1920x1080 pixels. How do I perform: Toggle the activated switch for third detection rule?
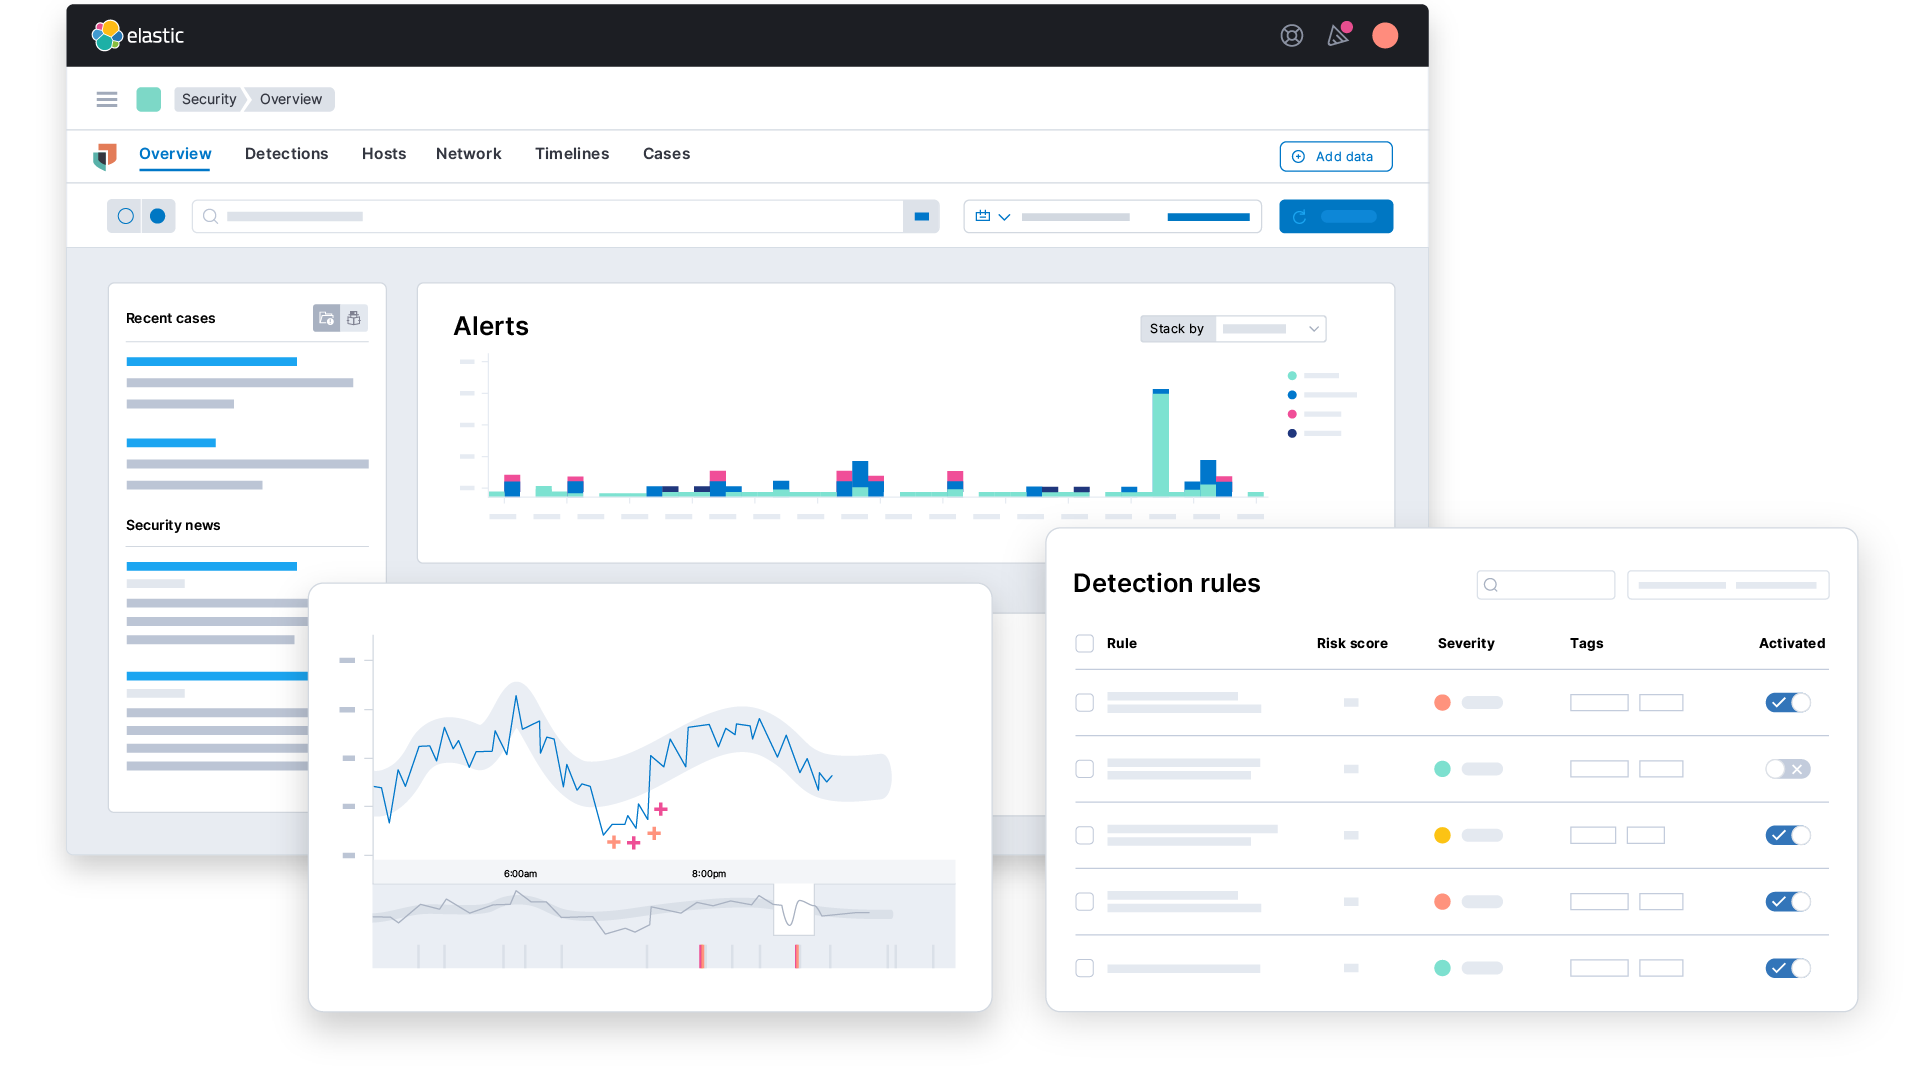[x=1787, y=833]
